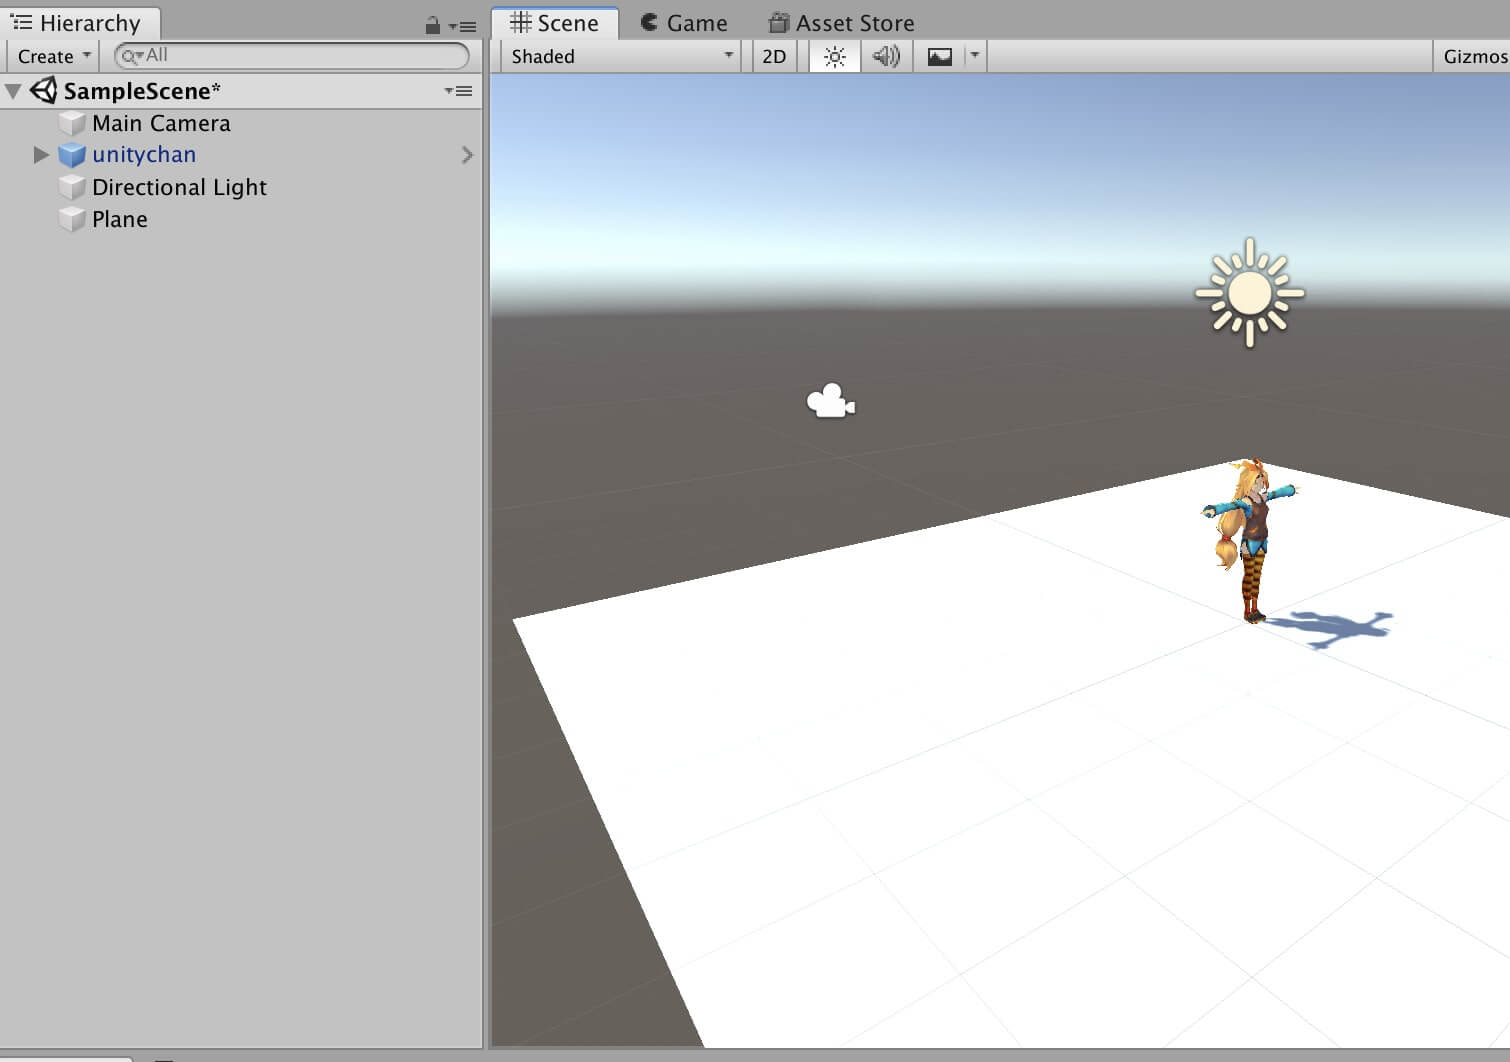Screen dimensions: 1510x1062
Task: Click Game tab pacman icon
Action: [x=649, y=22]
